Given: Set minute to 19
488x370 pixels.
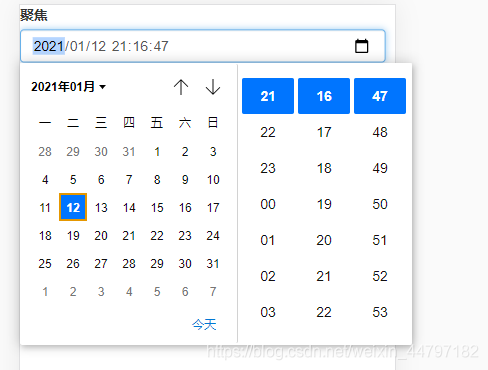Looking at the screenshot, I should [x=324, y=204].
